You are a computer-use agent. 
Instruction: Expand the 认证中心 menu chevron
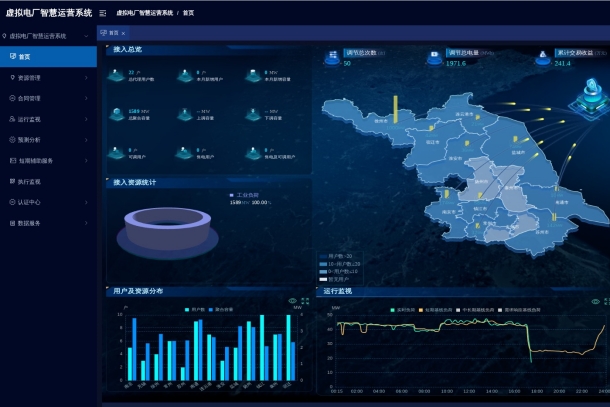(x=86, y=202)
